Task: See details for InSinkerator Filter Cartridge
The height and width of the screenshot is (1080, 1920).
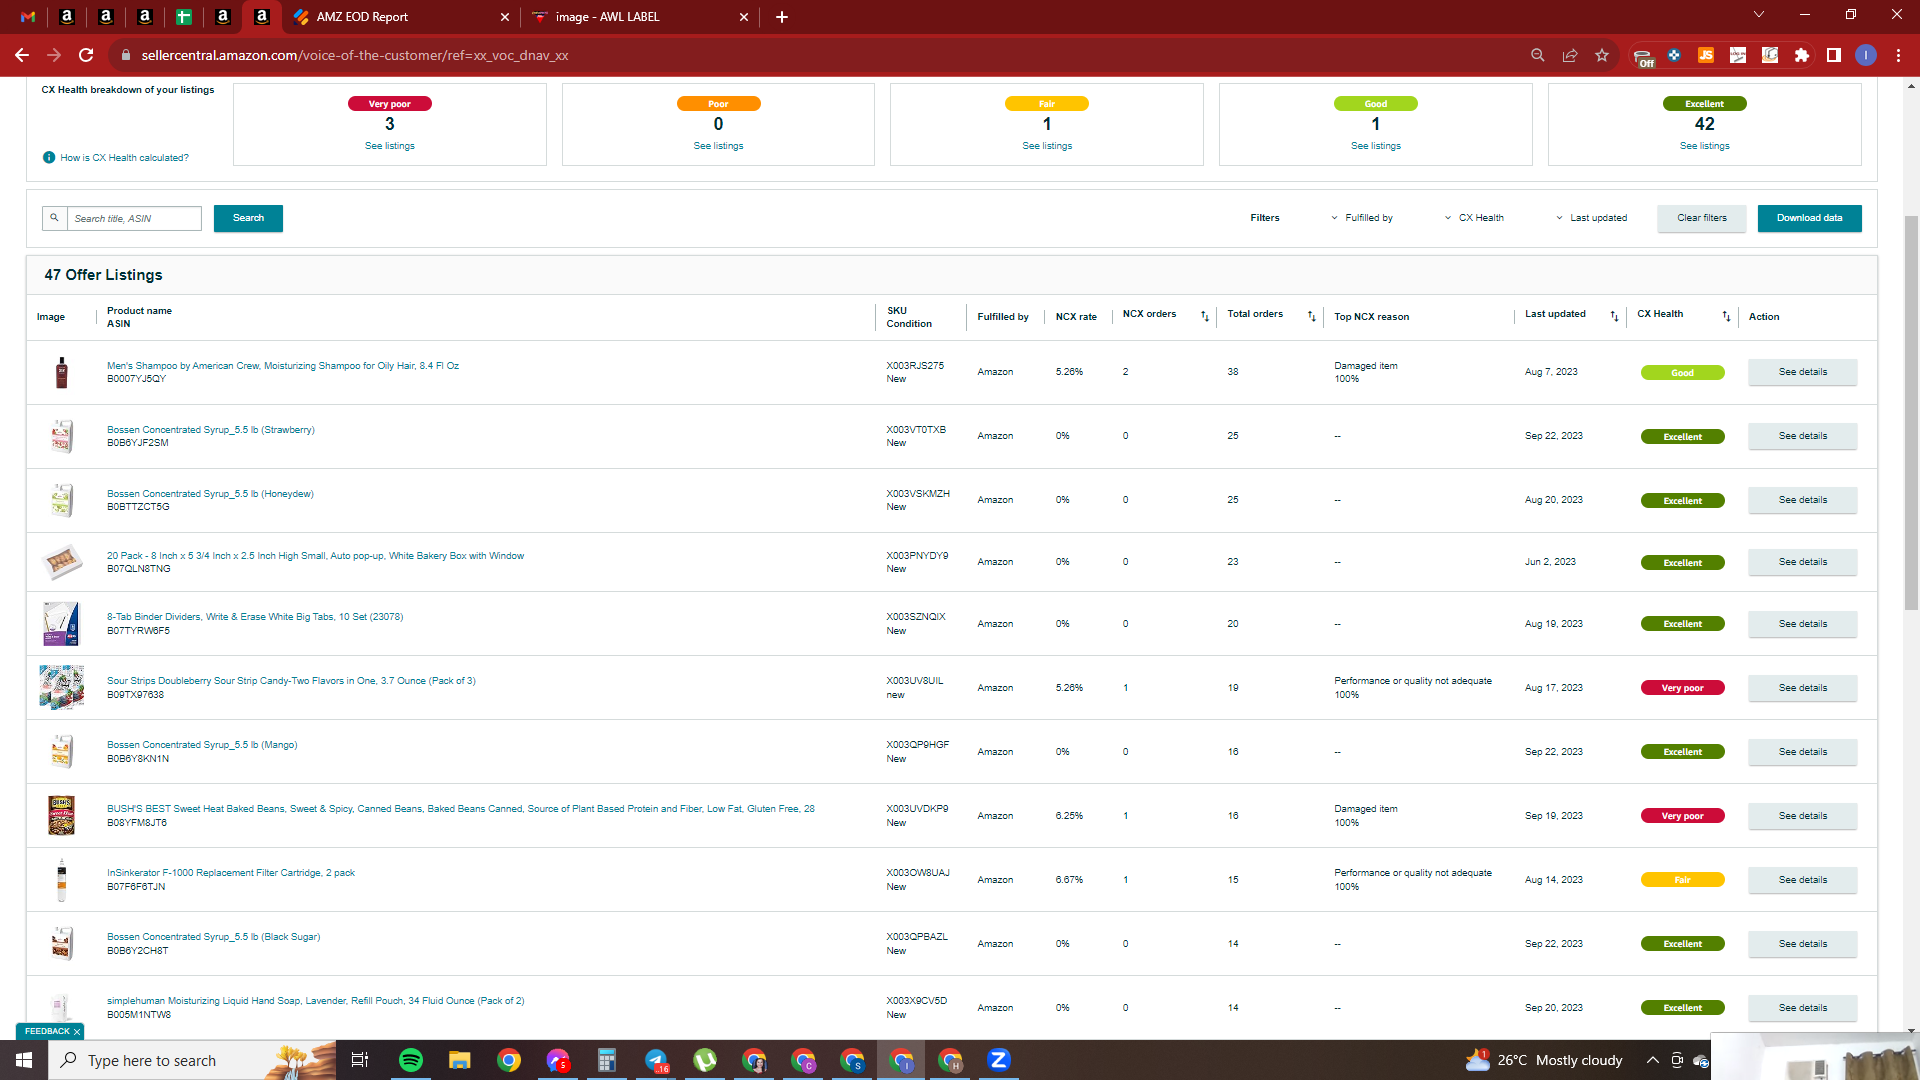Action: click(1803, 880)
